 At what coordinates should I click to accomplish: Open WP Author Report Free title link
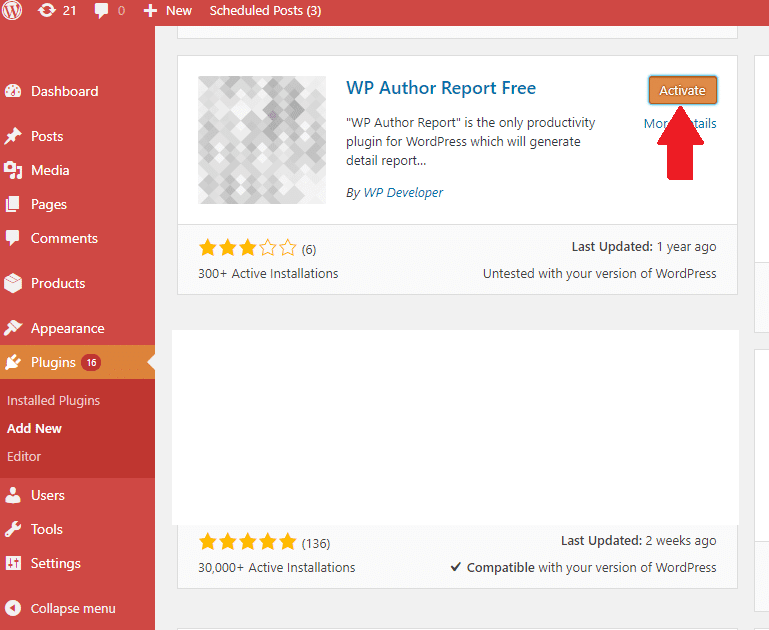pos(441,88)
